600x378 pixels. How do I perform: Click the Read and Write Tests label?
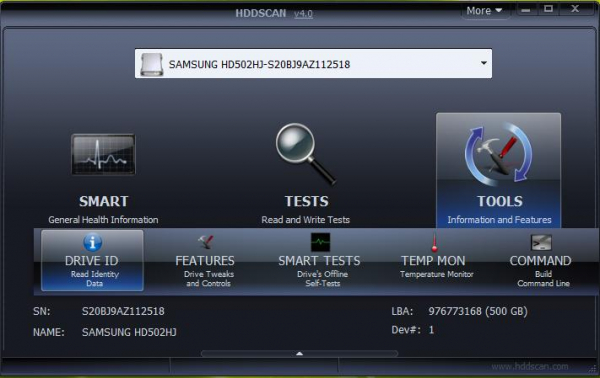[x=305, y=220]
